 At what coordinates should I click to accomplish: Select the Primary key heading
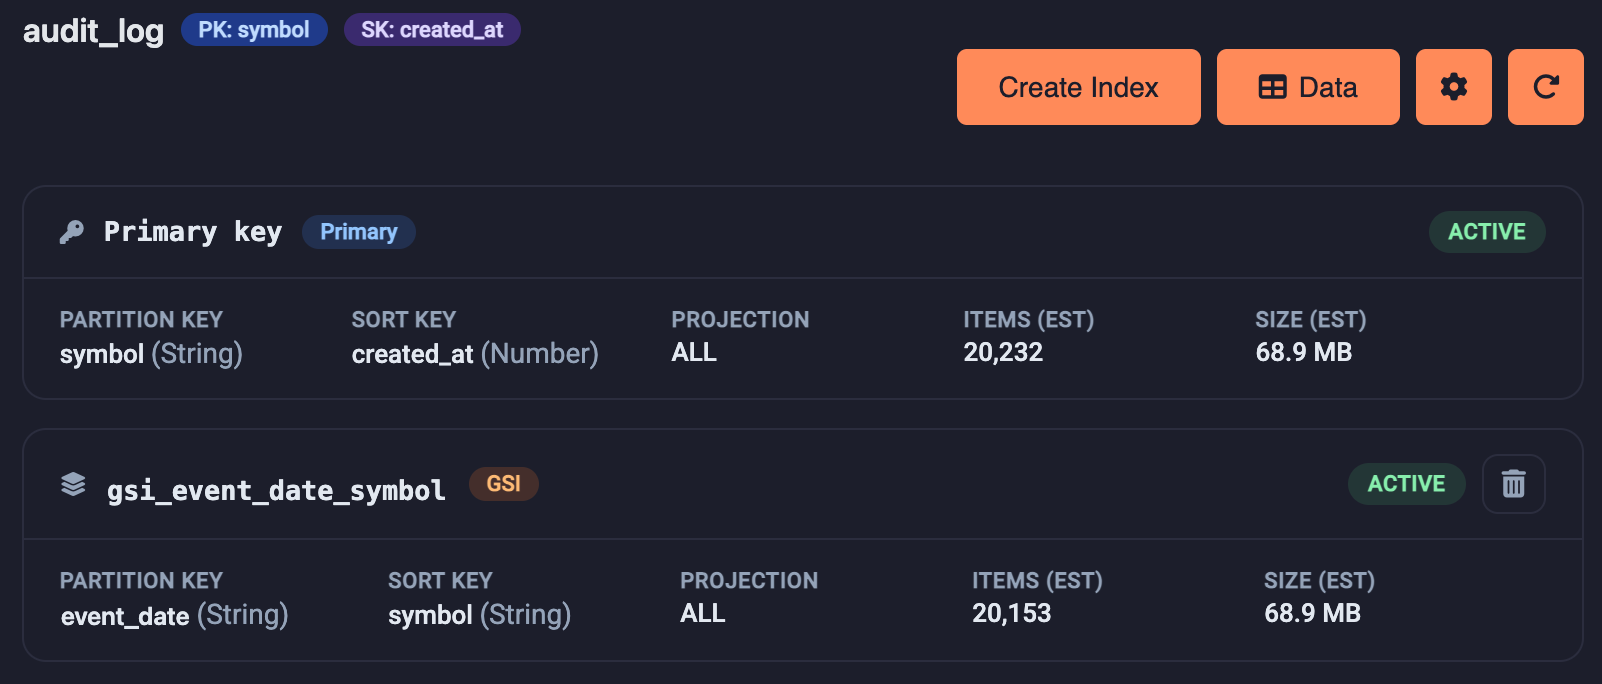click(193, 232)
